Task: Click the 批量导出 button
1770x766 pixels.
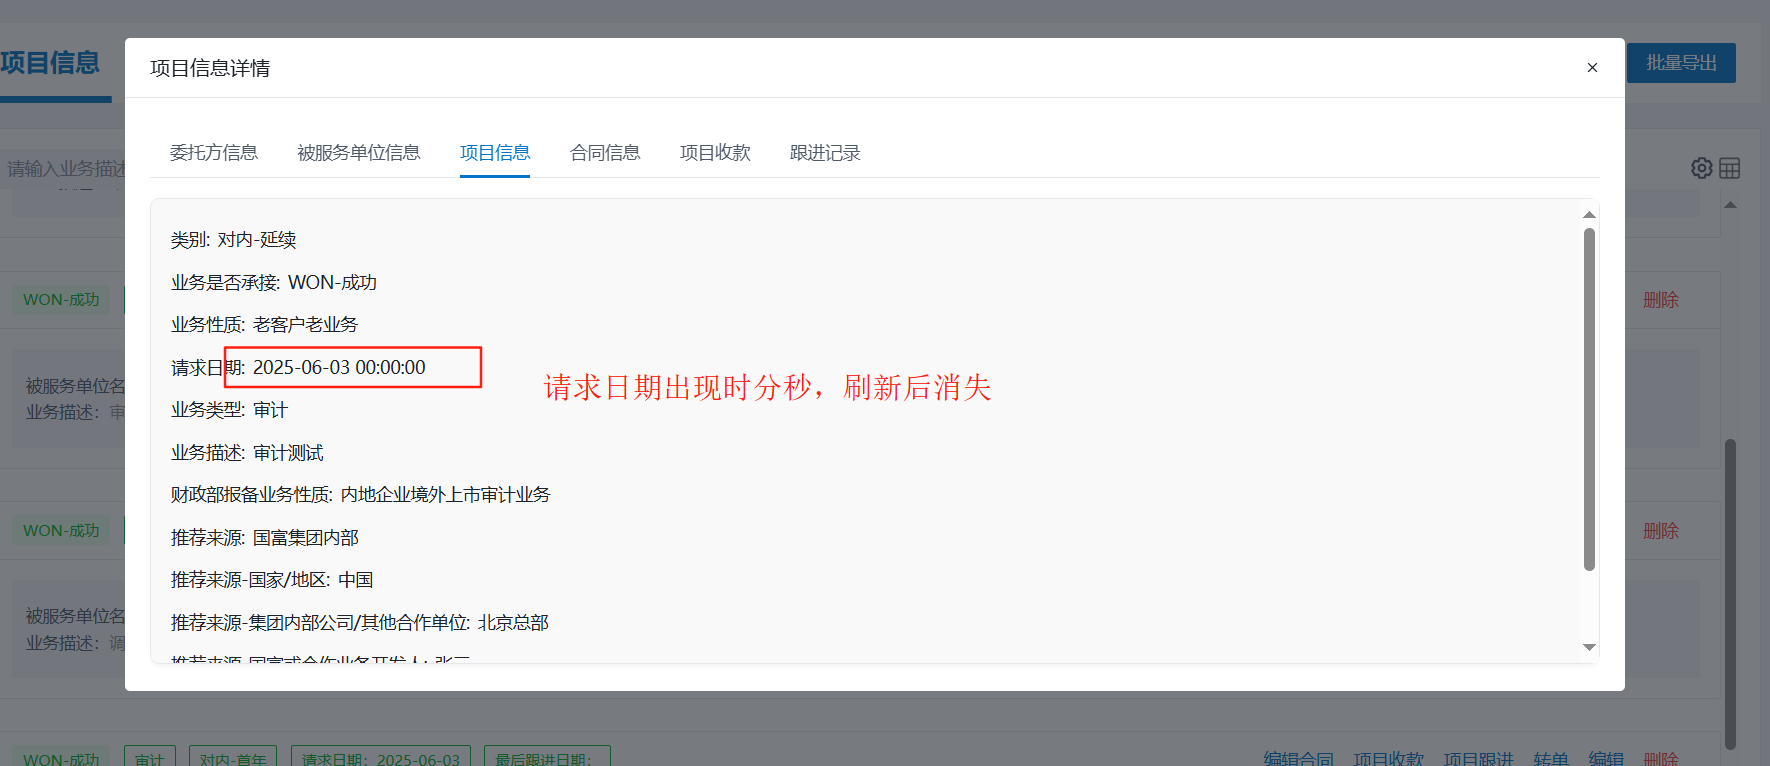Action: 1681,63
